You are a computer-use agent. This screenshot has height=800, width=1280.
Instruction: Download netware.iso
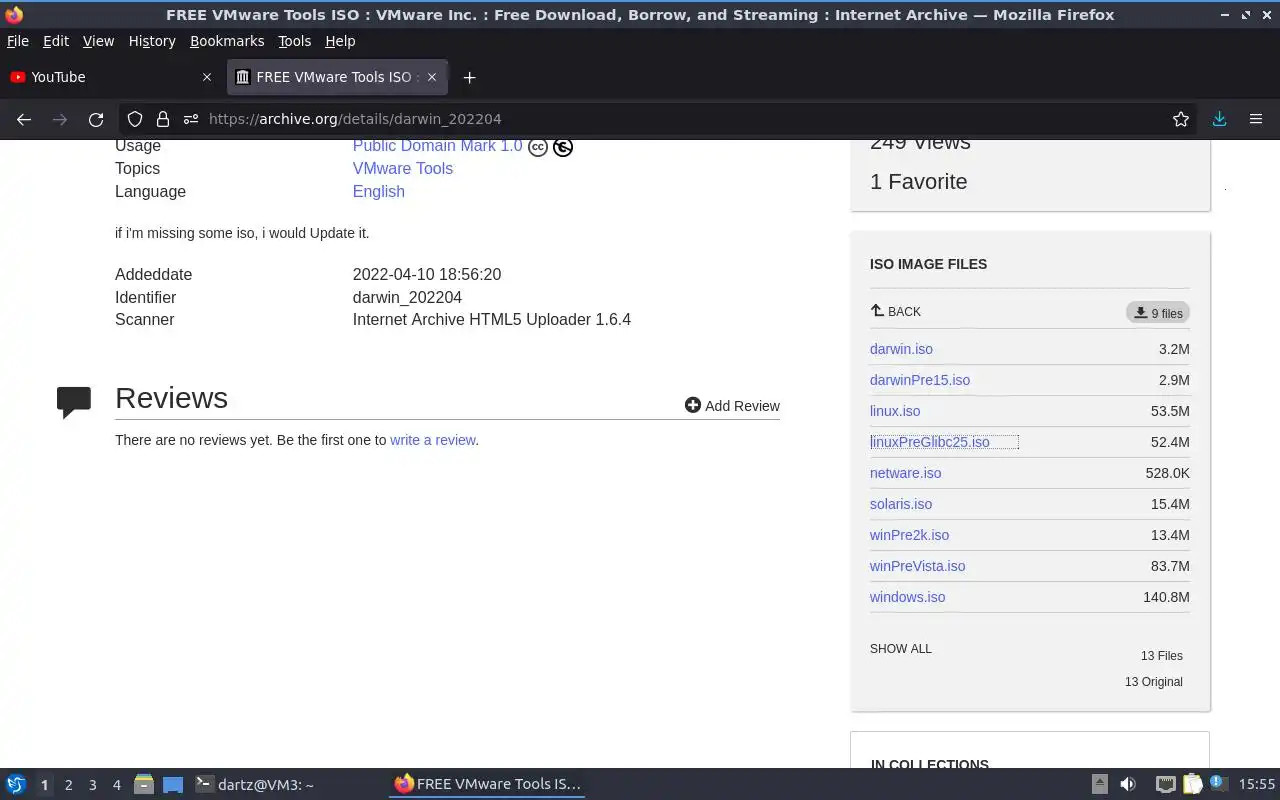906,473
